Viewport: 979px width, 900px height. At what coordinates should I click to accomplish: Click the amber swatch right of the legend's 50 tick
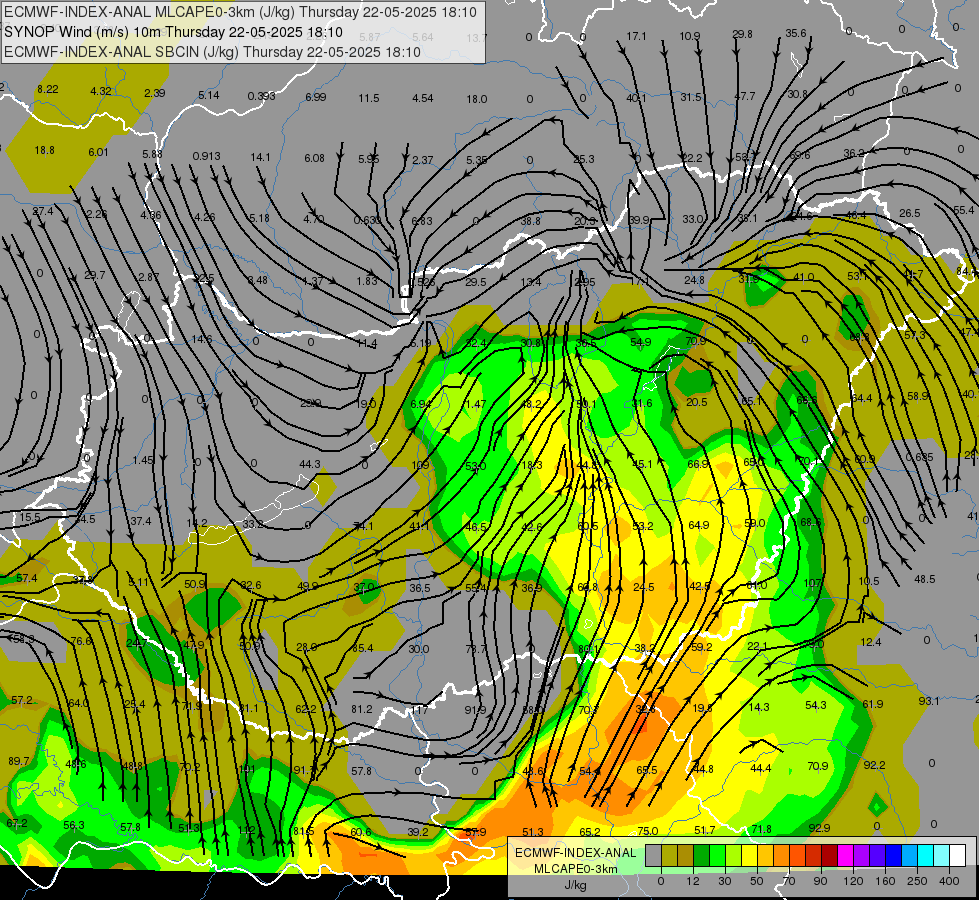coord(766,855)
